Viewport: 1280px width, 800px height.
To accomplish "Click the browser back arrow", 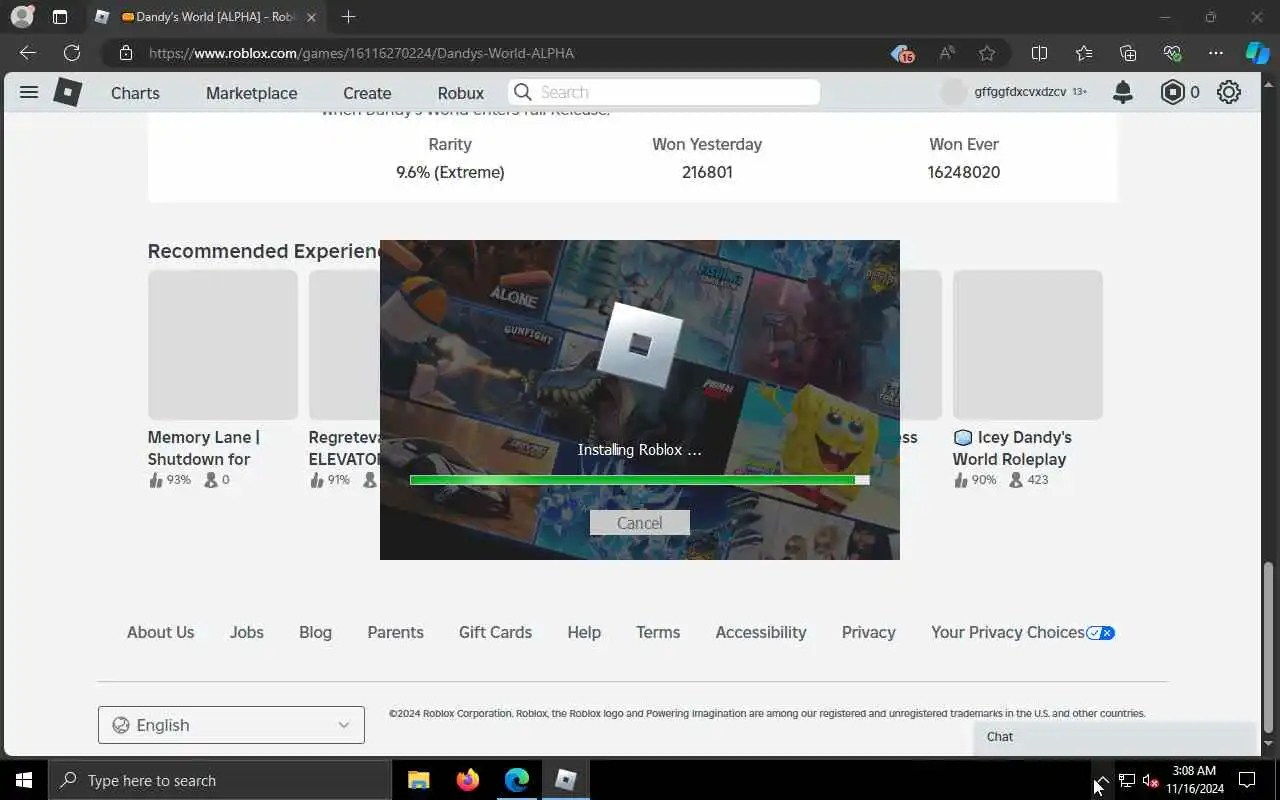I will pyautogui.click(x=27, y=53).
